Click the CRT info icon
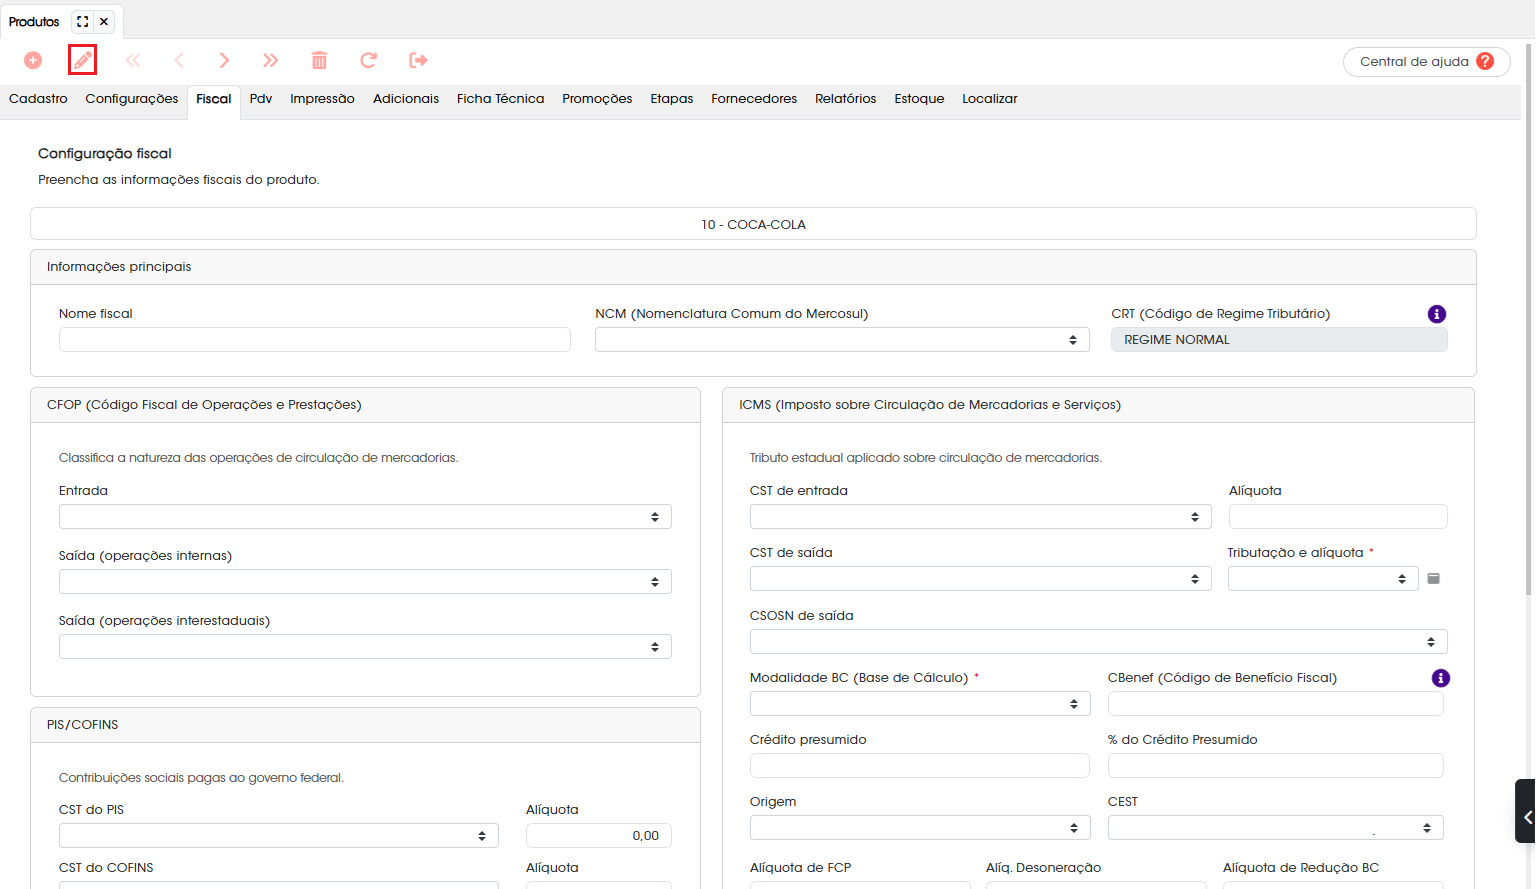This screenshot has height=889, width=1538. coord(1437,314)
